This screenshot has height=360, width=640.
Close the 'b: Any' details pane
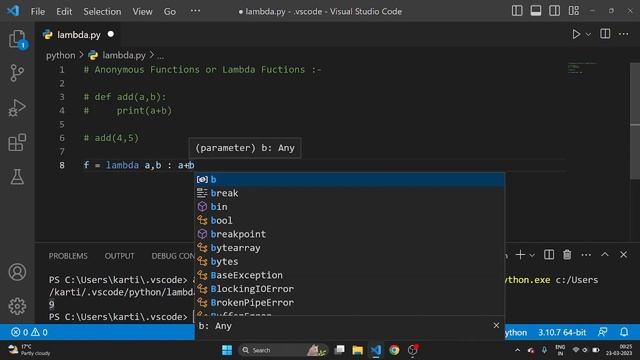click(x=496, y=325)
